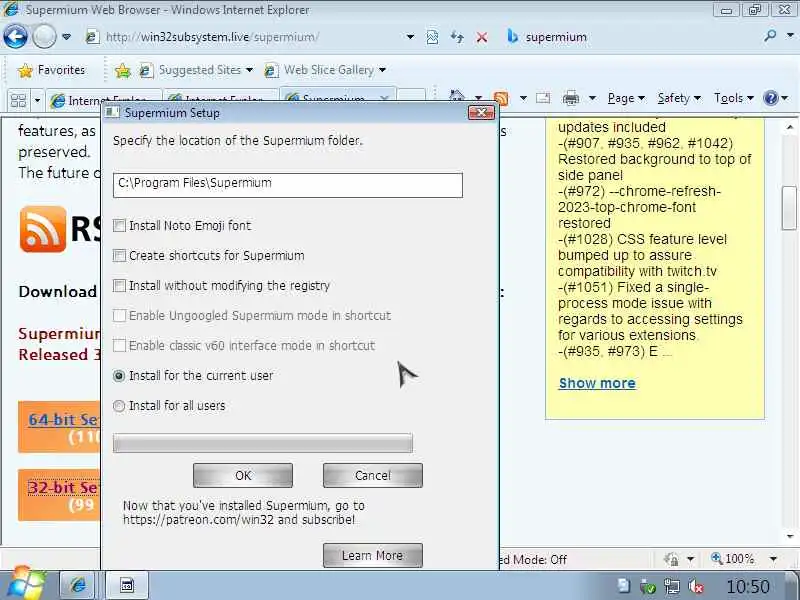Click the safely remove hardware tray icon
Viewport: 800px width, 600px height.
coord(647,587)
